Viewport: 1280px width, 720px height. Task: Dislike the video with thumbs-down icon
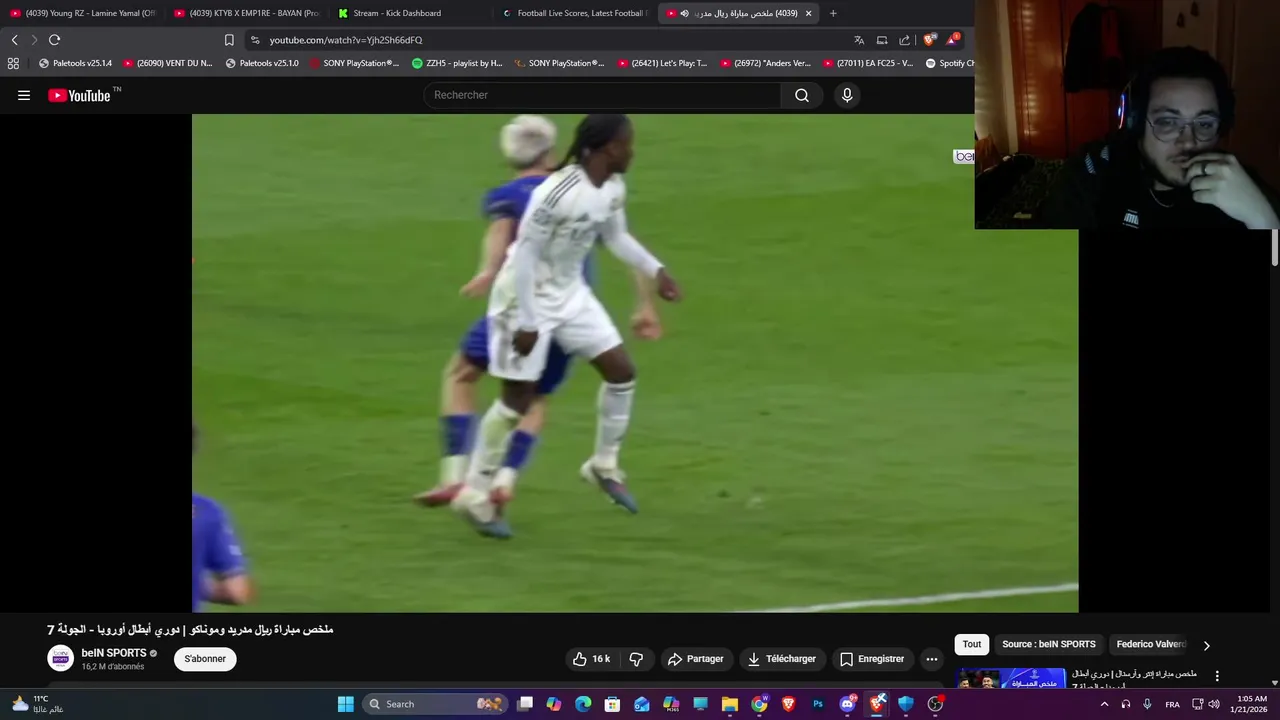click(x=636, y=659)
